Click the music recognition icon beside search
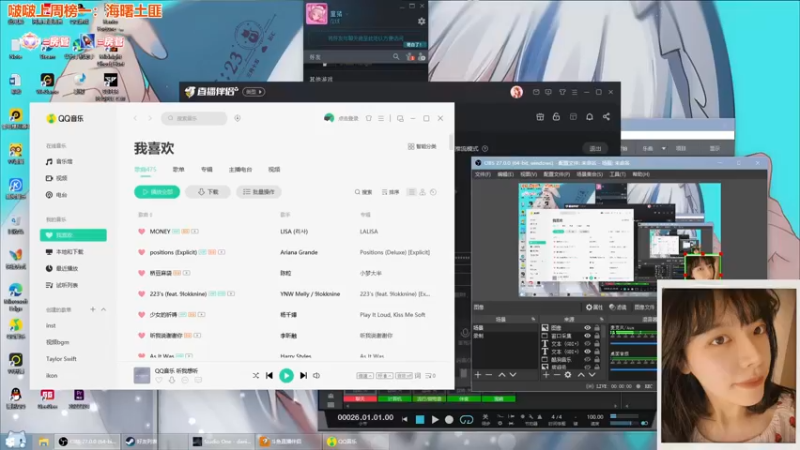The image size is (800, 450). coord(237,118)
